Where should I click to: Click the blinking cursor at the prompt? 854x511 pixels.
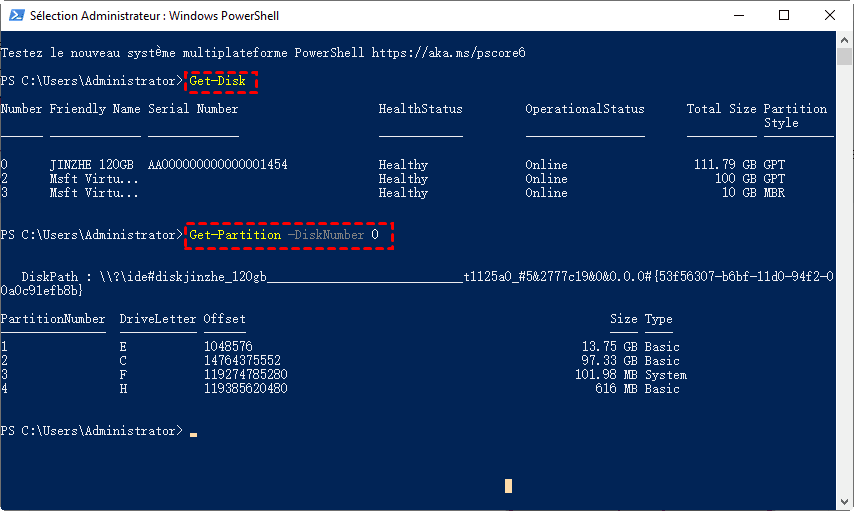pos(193,434)
